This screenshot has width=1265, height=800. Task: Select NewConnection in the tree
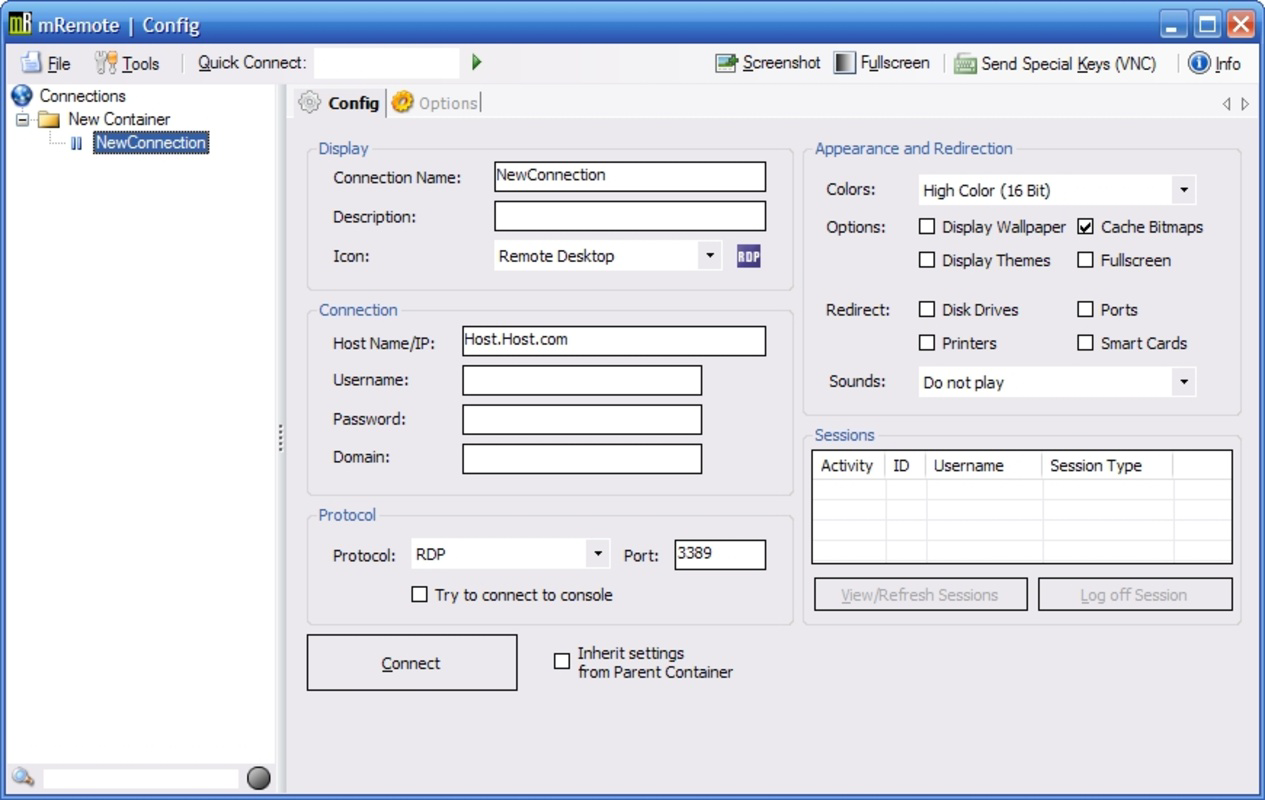pyautogui.click(x=151, y=143)
